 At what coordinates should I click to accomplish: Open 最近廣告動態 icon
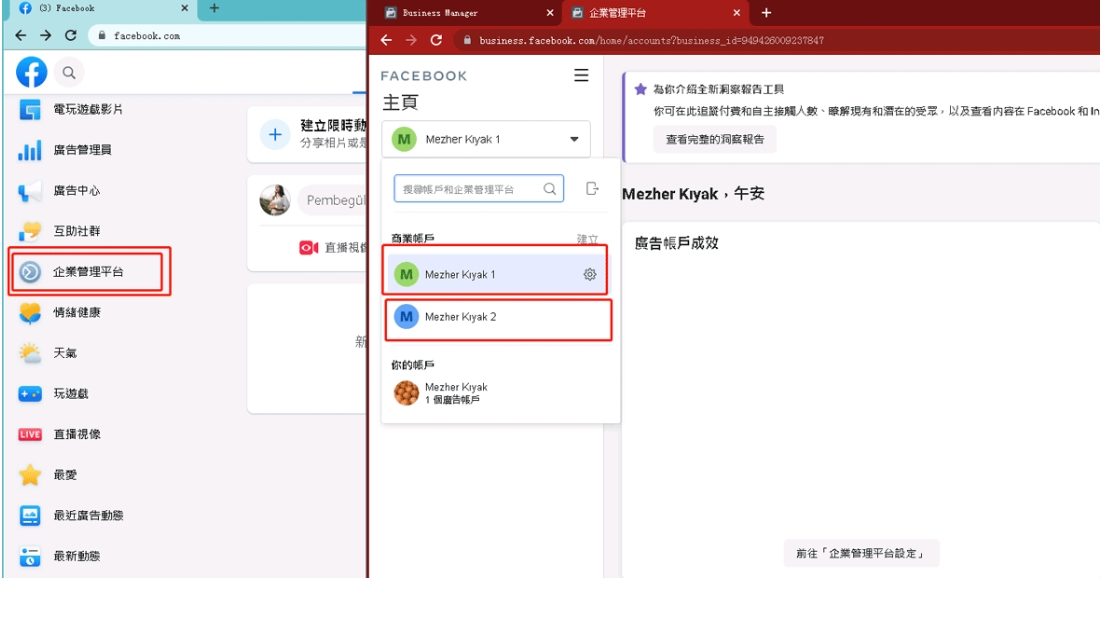point(30,516)
